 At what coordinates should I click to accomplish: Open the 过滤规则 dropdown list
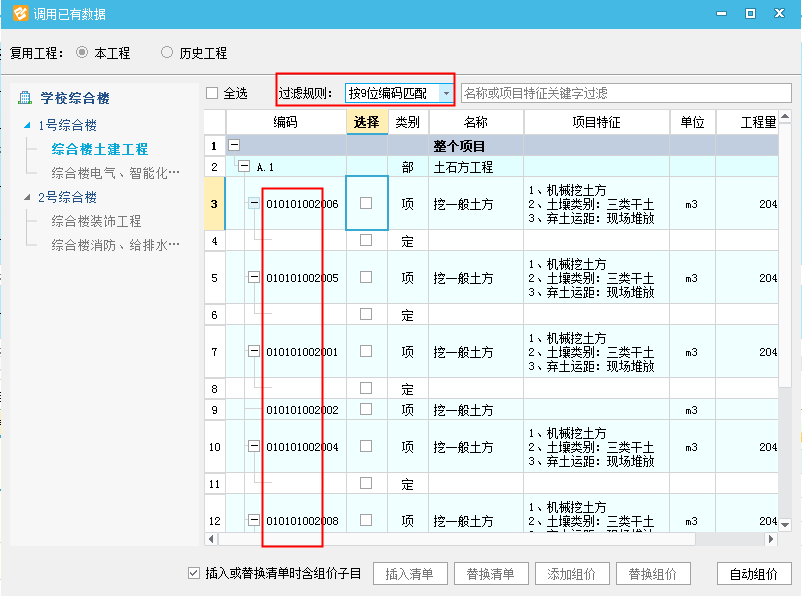445,93
